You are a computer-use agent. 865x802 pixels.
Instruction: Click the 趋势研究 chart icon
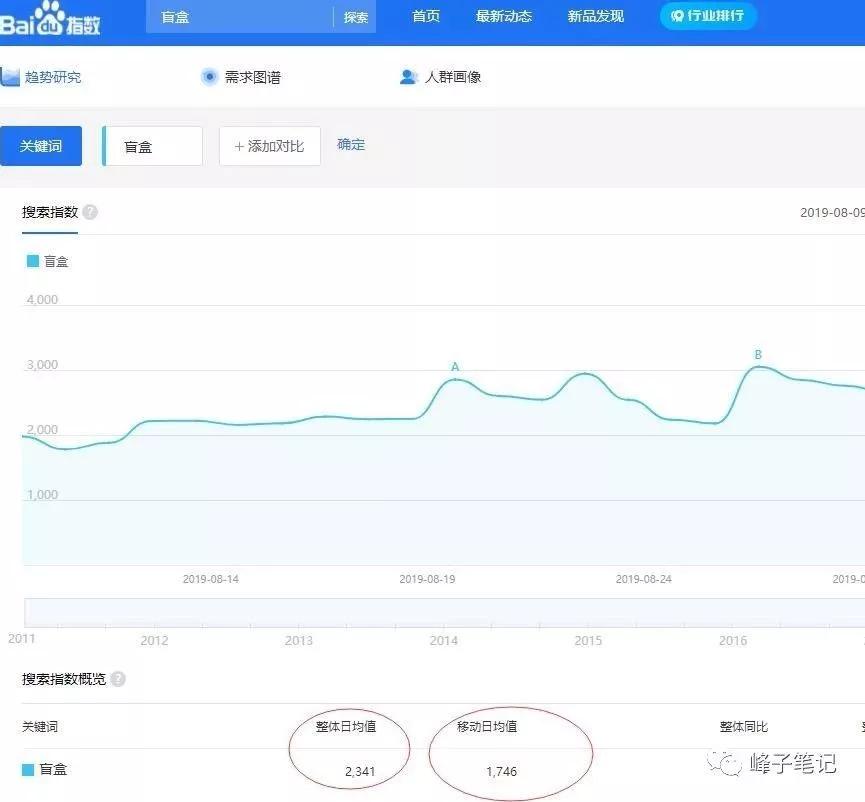pos(10,77)
